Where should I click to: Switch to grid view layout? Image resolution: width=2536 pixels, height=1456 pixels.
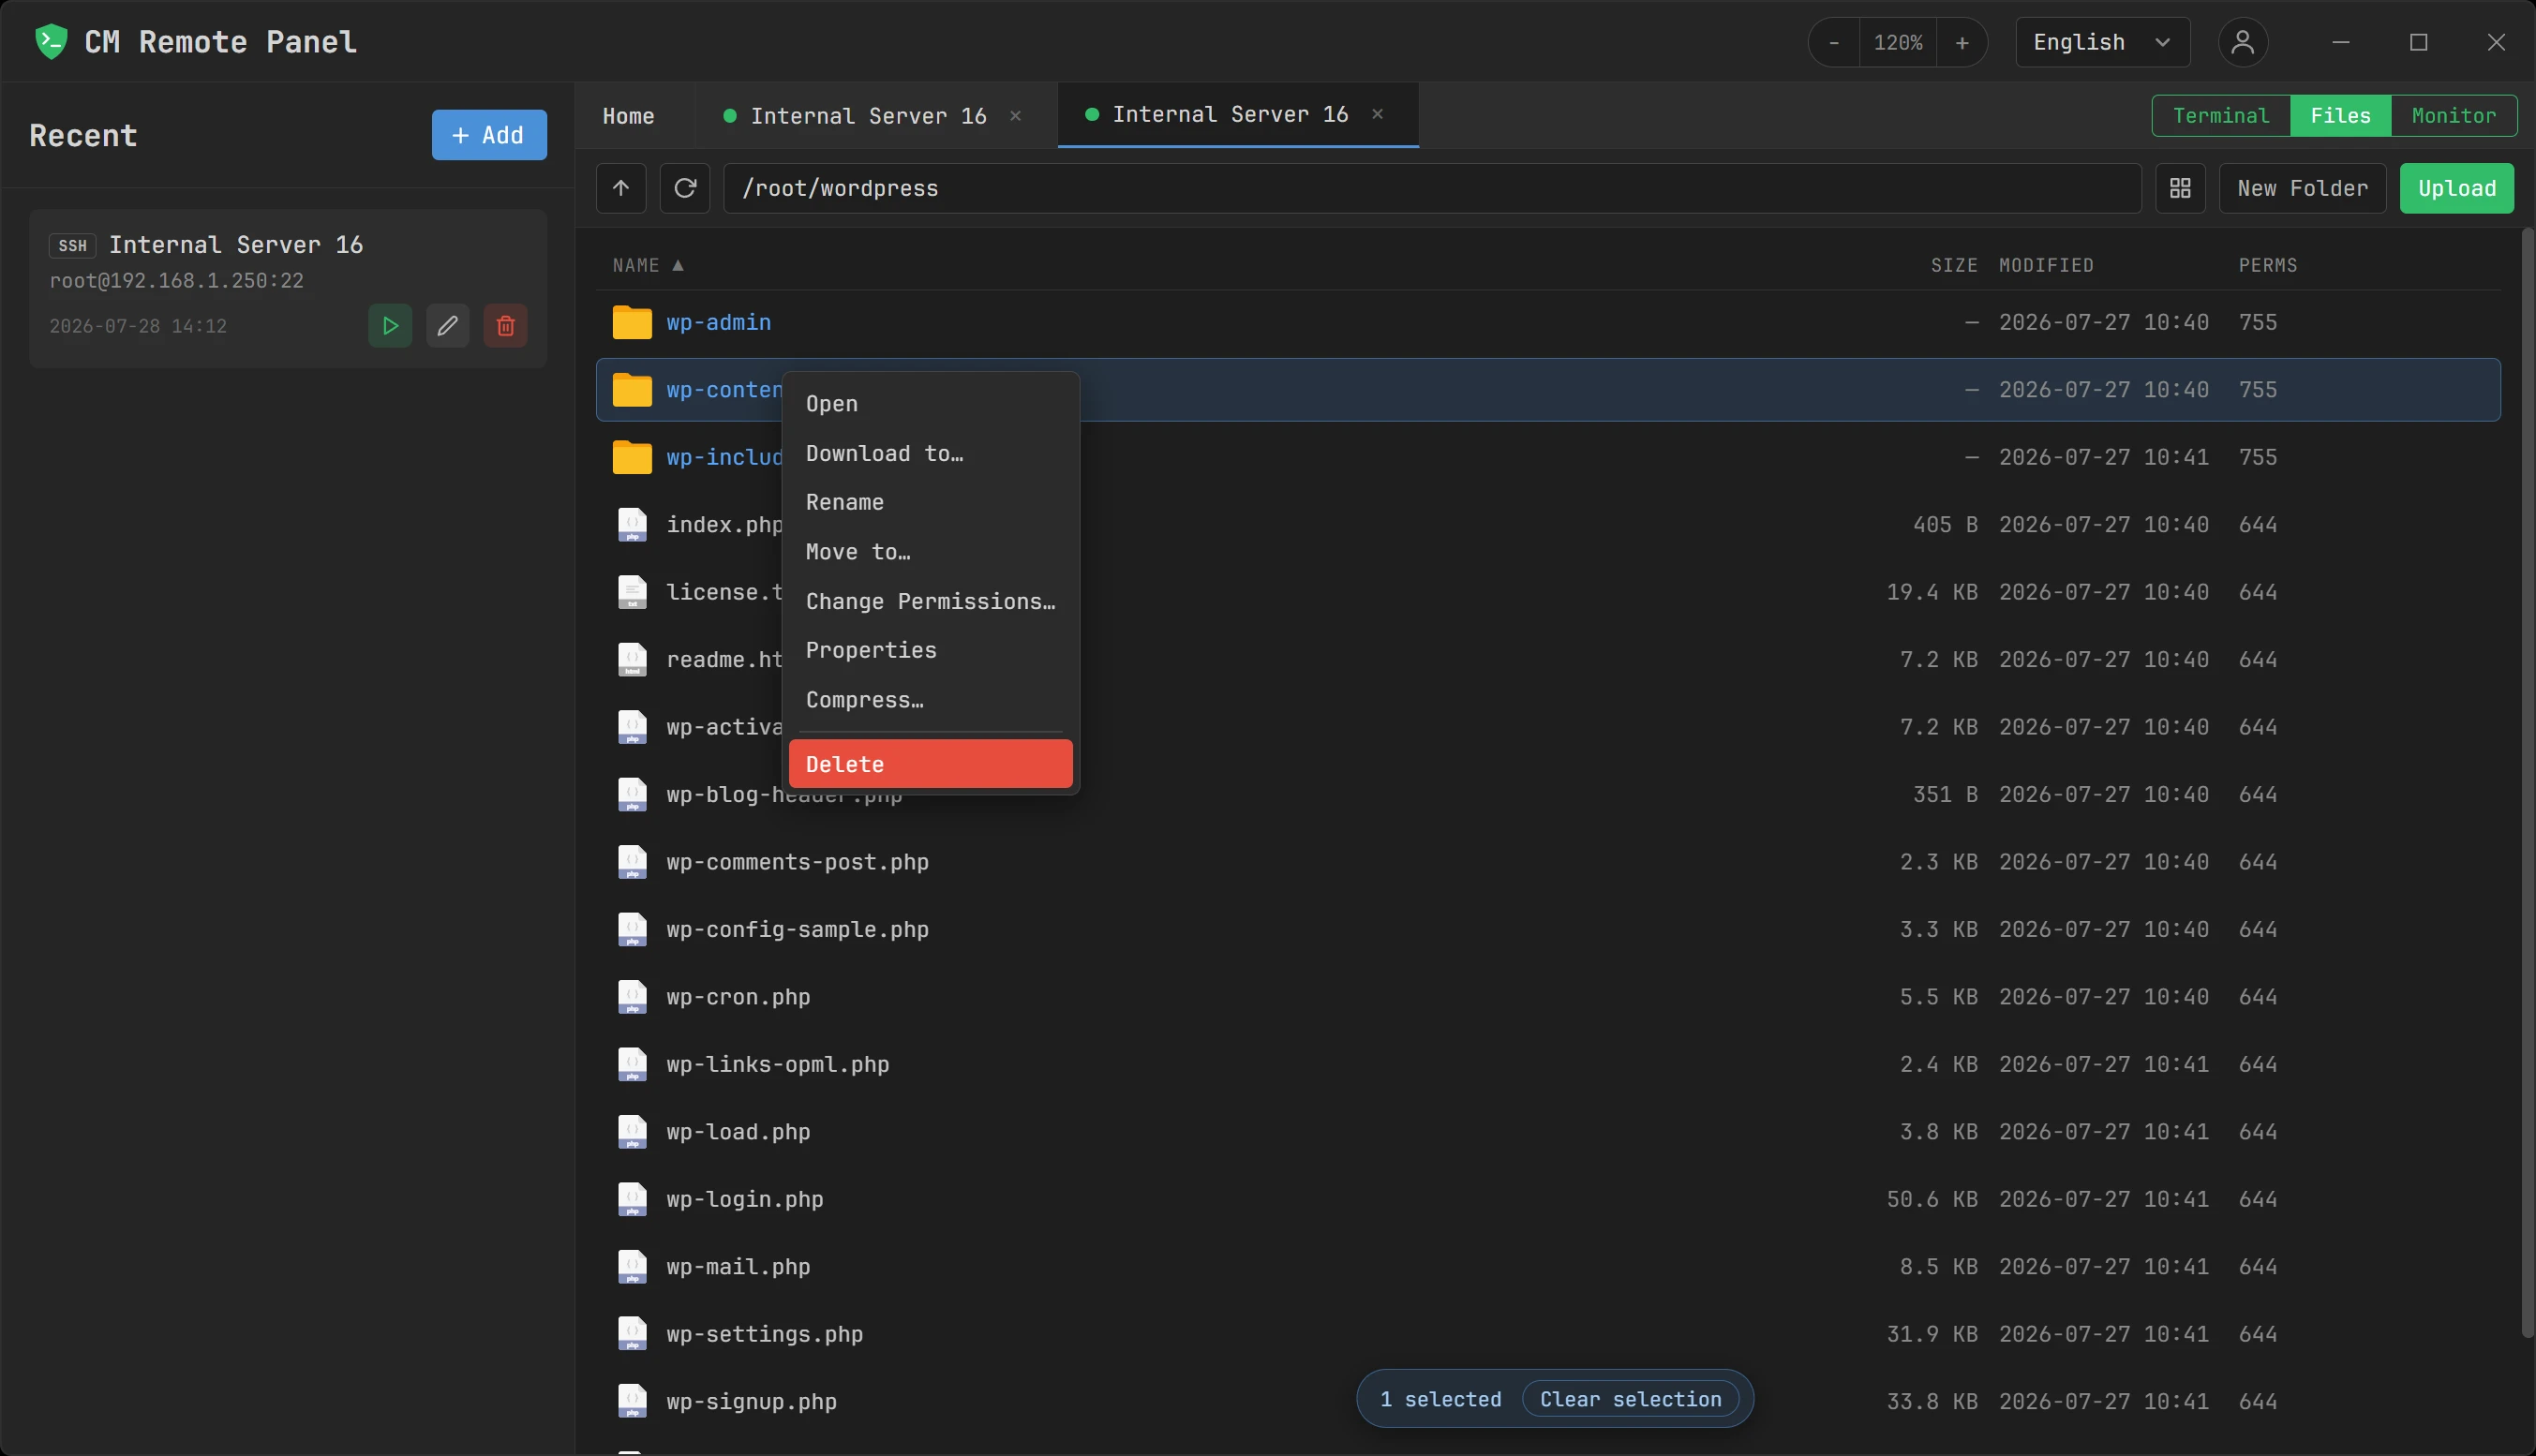[x=2180, y=188]
